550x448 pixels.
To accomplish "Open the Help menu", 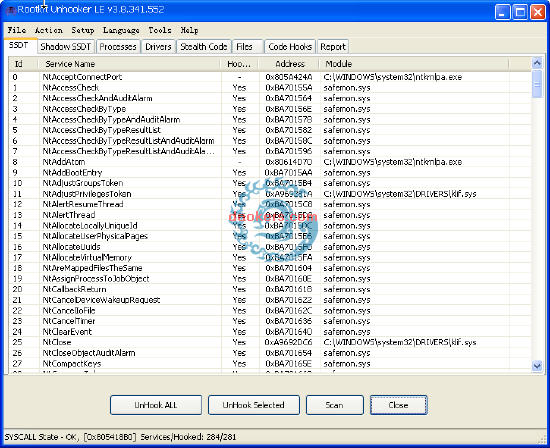I will pos(189,30).
